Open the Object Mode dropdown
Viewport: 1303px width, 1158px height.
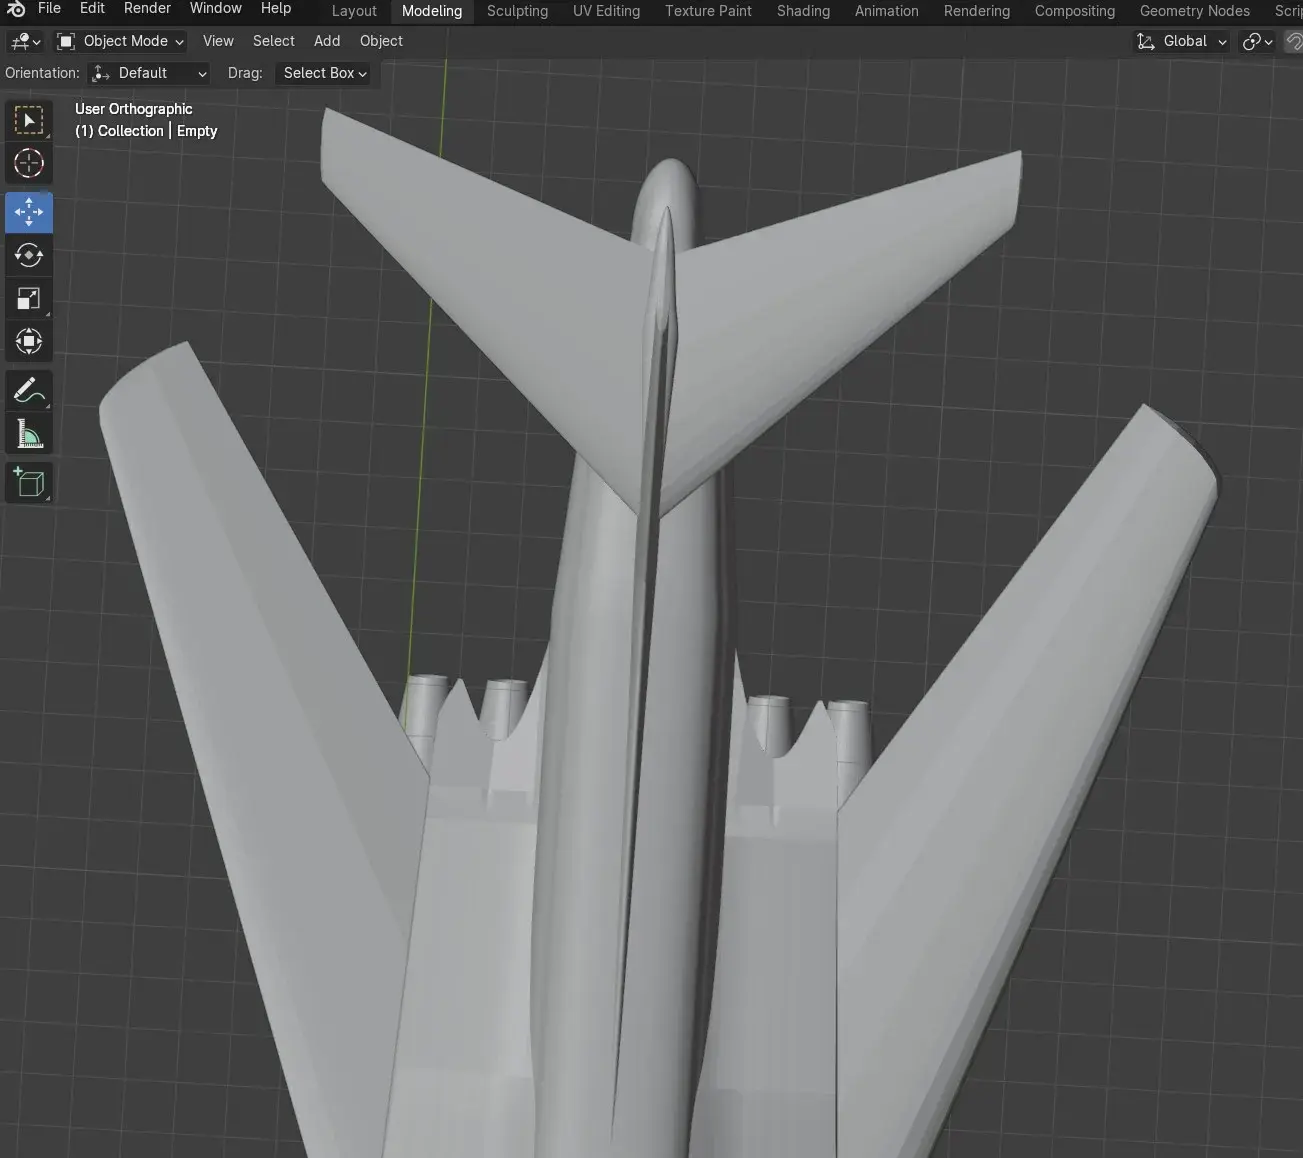point(121,41)
